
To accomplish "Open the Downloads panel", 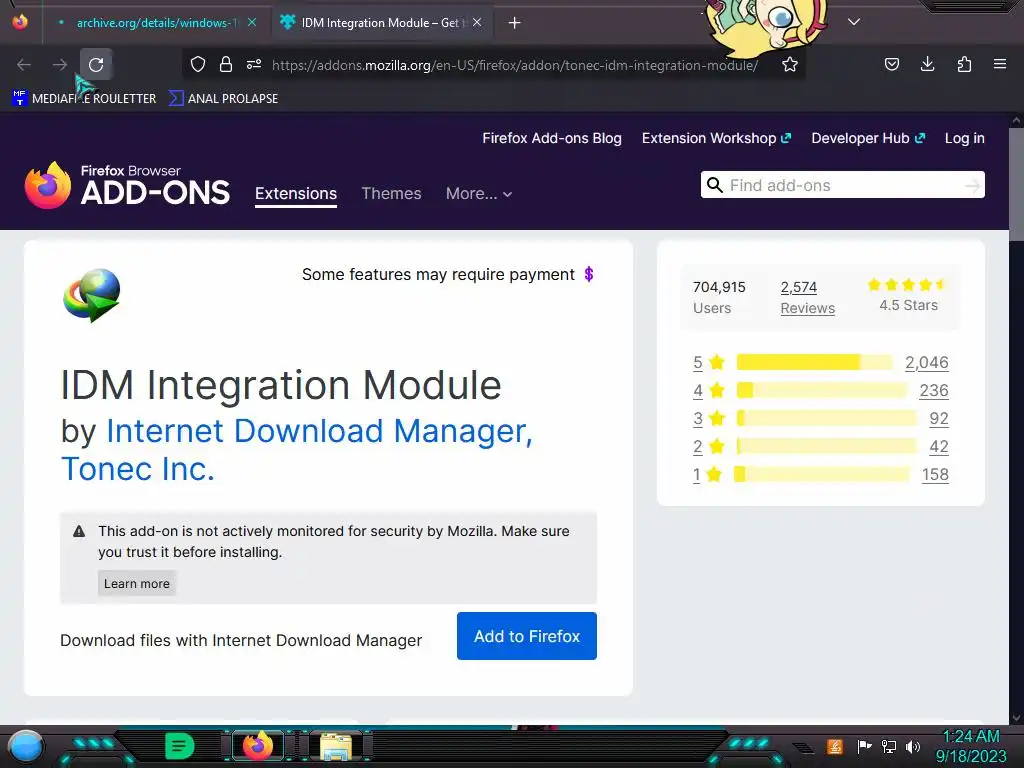I will [927, 64].
